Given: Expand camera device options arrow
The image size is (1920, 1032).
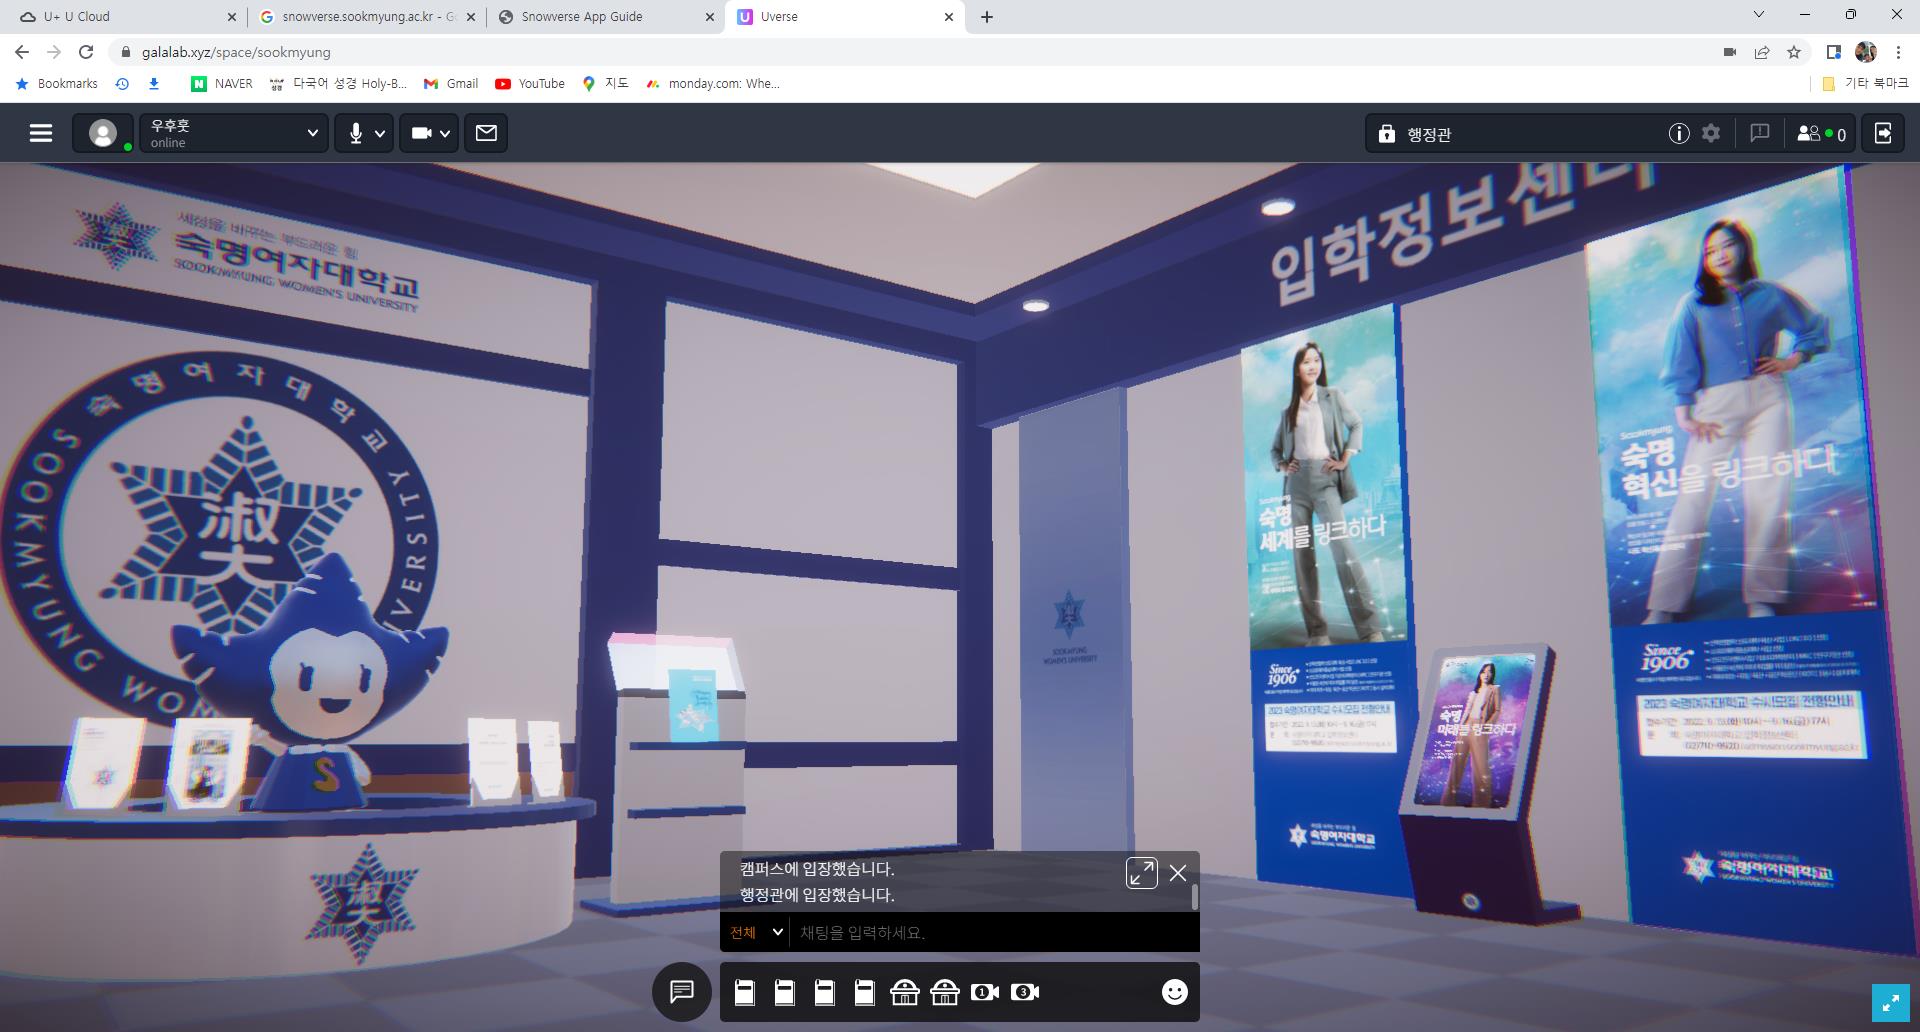Looking at the screenshot, I should pos(445,133).
